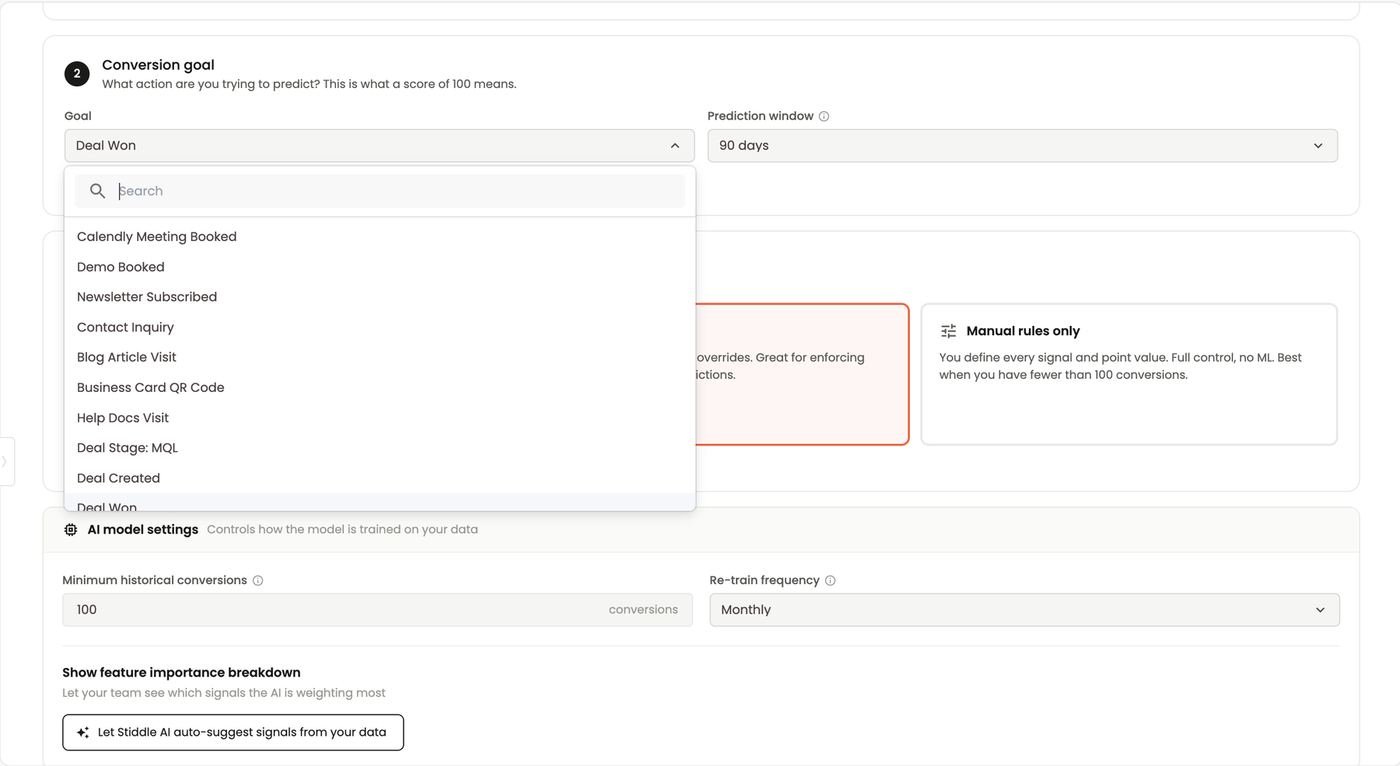Viewport: 1400px width, 766px height.
Task: Choose Calendly Meeting Booked from the goal list
Action: click(380, 237)
